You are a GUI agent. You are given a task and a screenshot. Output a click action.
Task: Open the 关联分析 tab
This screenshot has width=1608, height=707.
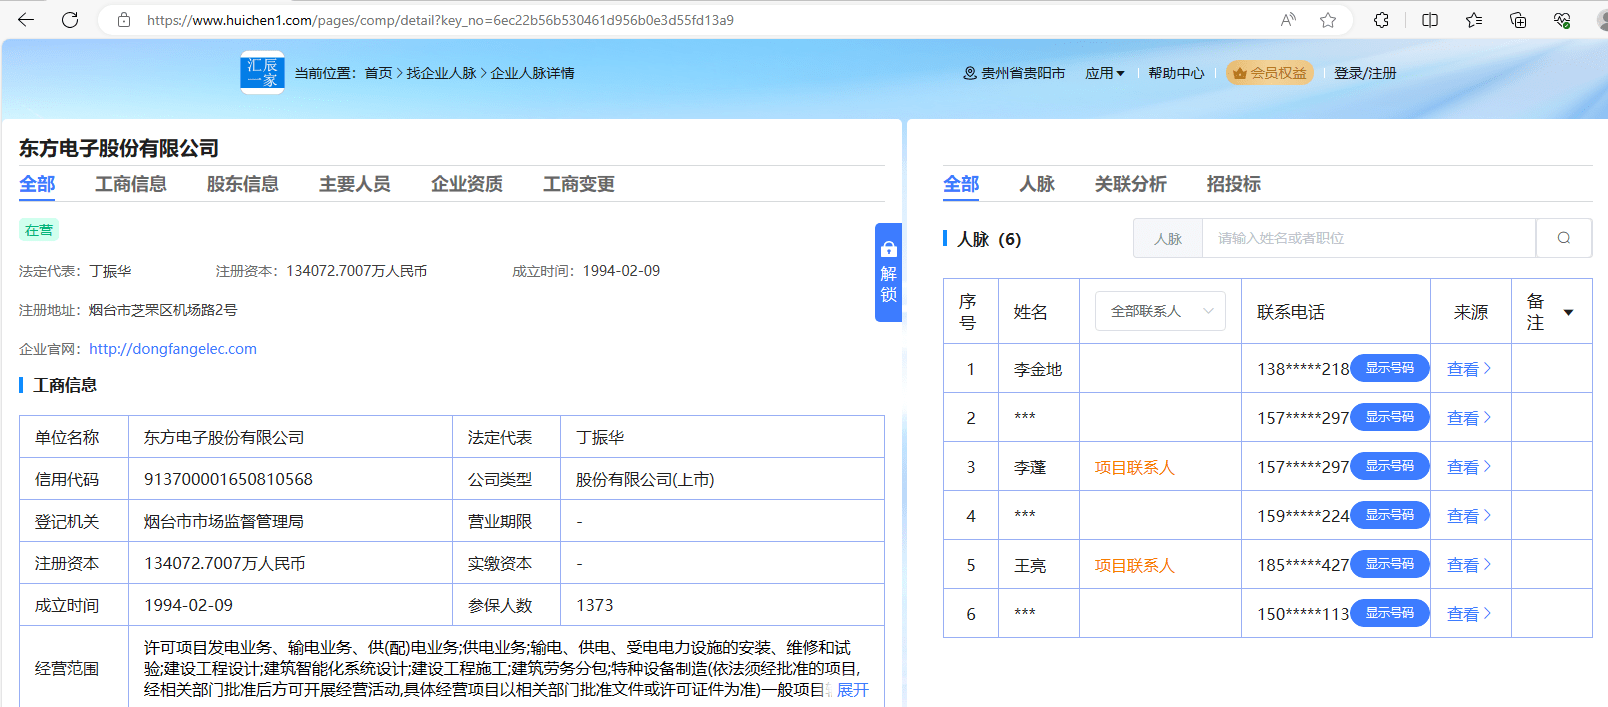tap(1131, 184)
